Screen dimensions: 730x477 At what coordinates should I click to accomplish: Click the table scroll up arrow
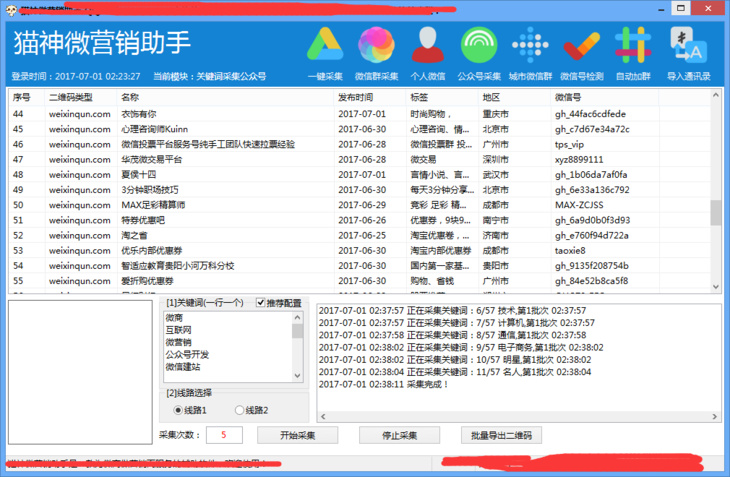pyautogui.click(x=716, y=95)
